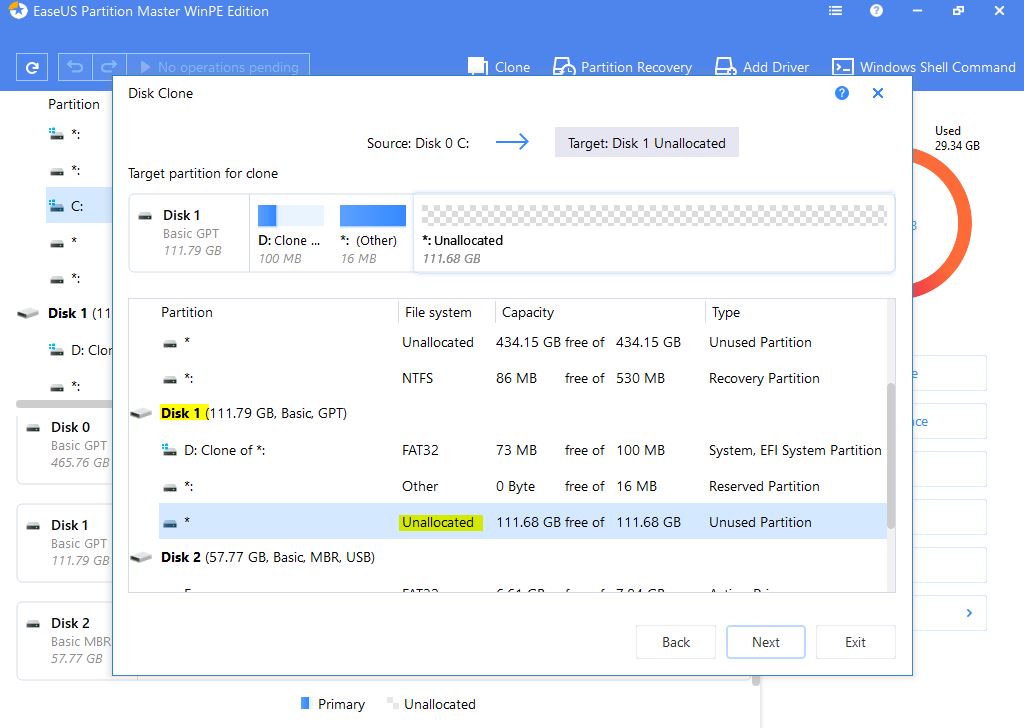The height and width of the screenshot is (728, 1024).
Task: Select Disk 2 USB entry in list
Action: tap(267, 557)
